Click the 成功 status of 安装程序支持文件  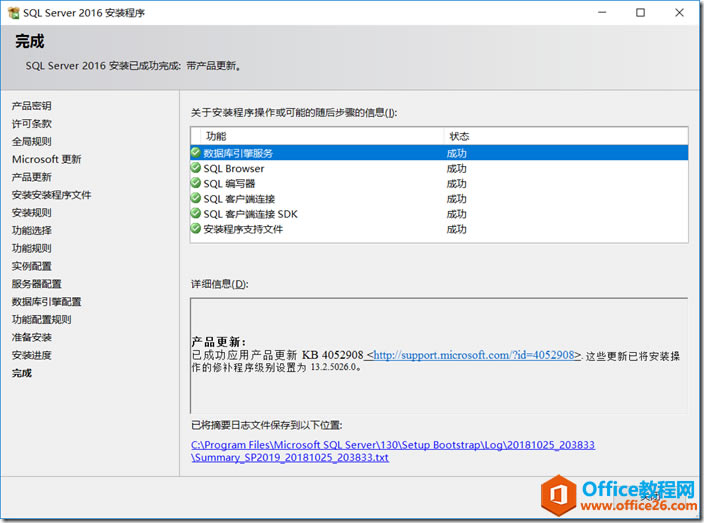point(456,229)
